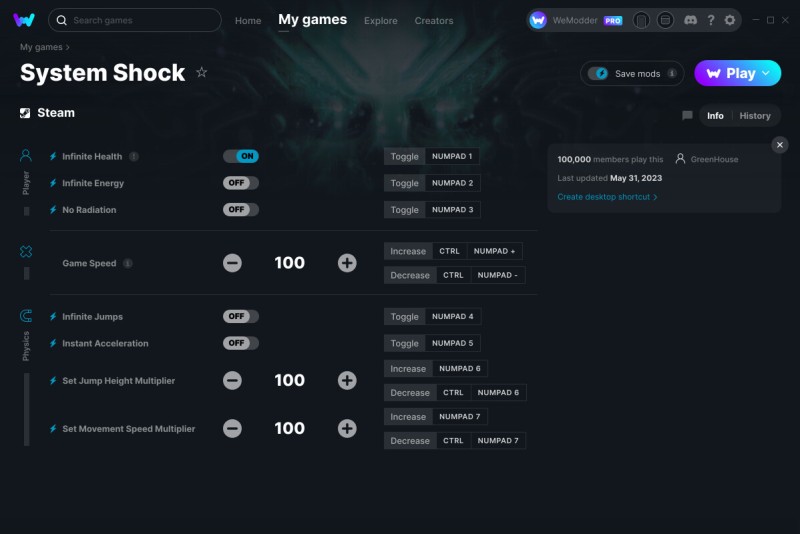Click My games breadcrumb chevron
800x534 pixels.
point(67,47)
